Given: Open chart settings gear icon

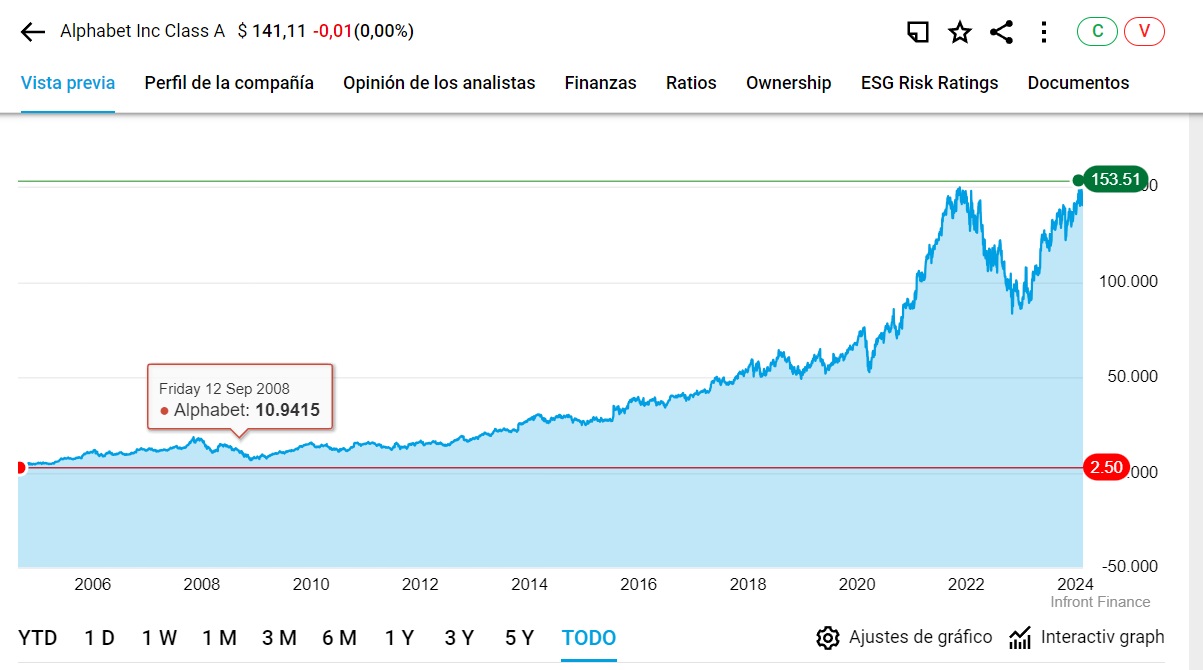Looking at the screenshot, I should point(827,638).
